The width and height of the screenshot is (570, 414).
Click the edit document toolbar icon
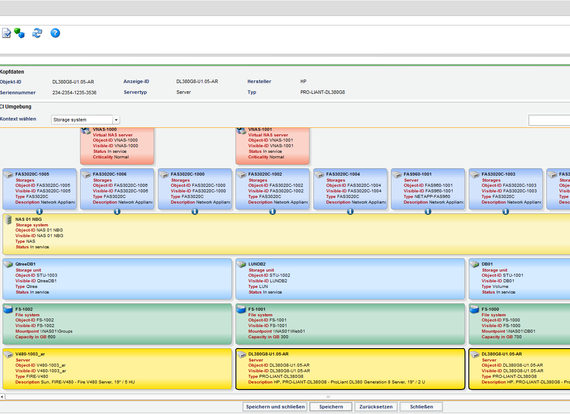[7, 33]
